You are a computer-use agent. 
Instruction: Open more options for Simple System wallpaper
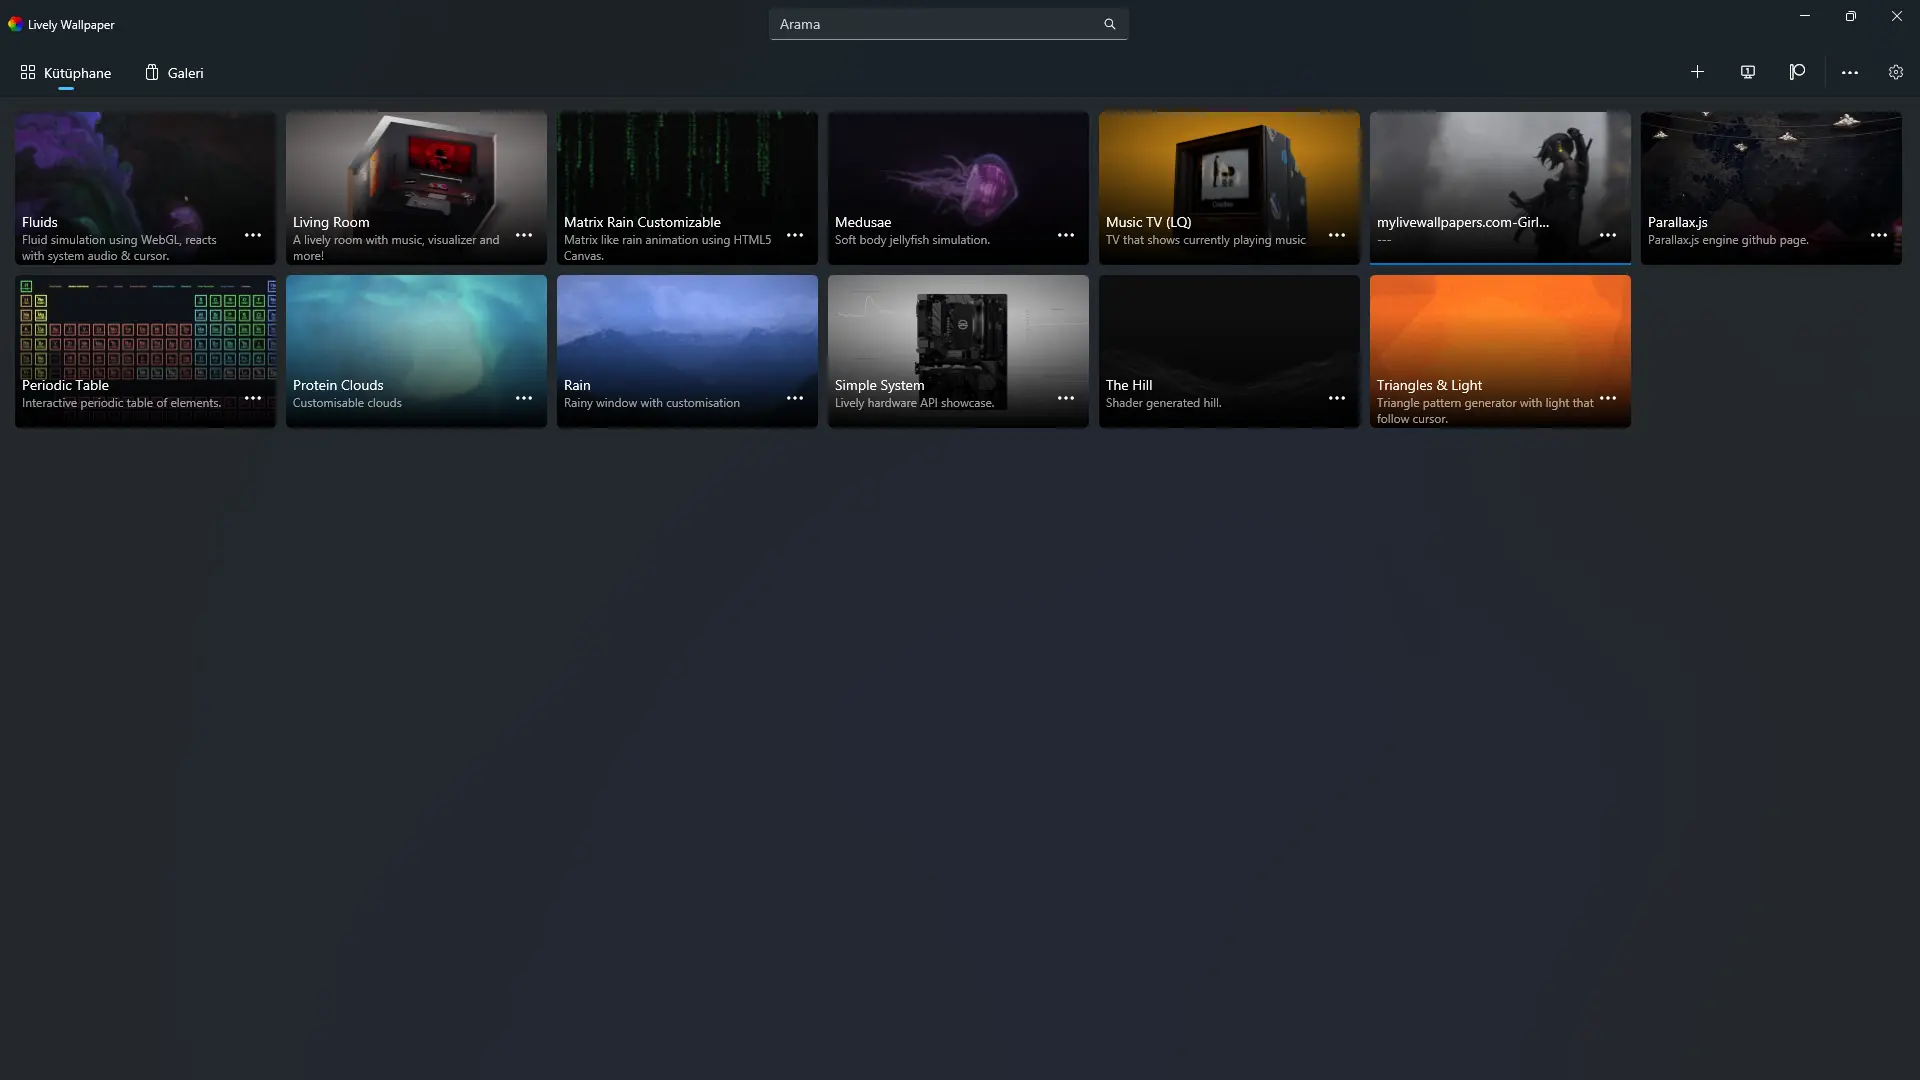[x=1066, y=398]
